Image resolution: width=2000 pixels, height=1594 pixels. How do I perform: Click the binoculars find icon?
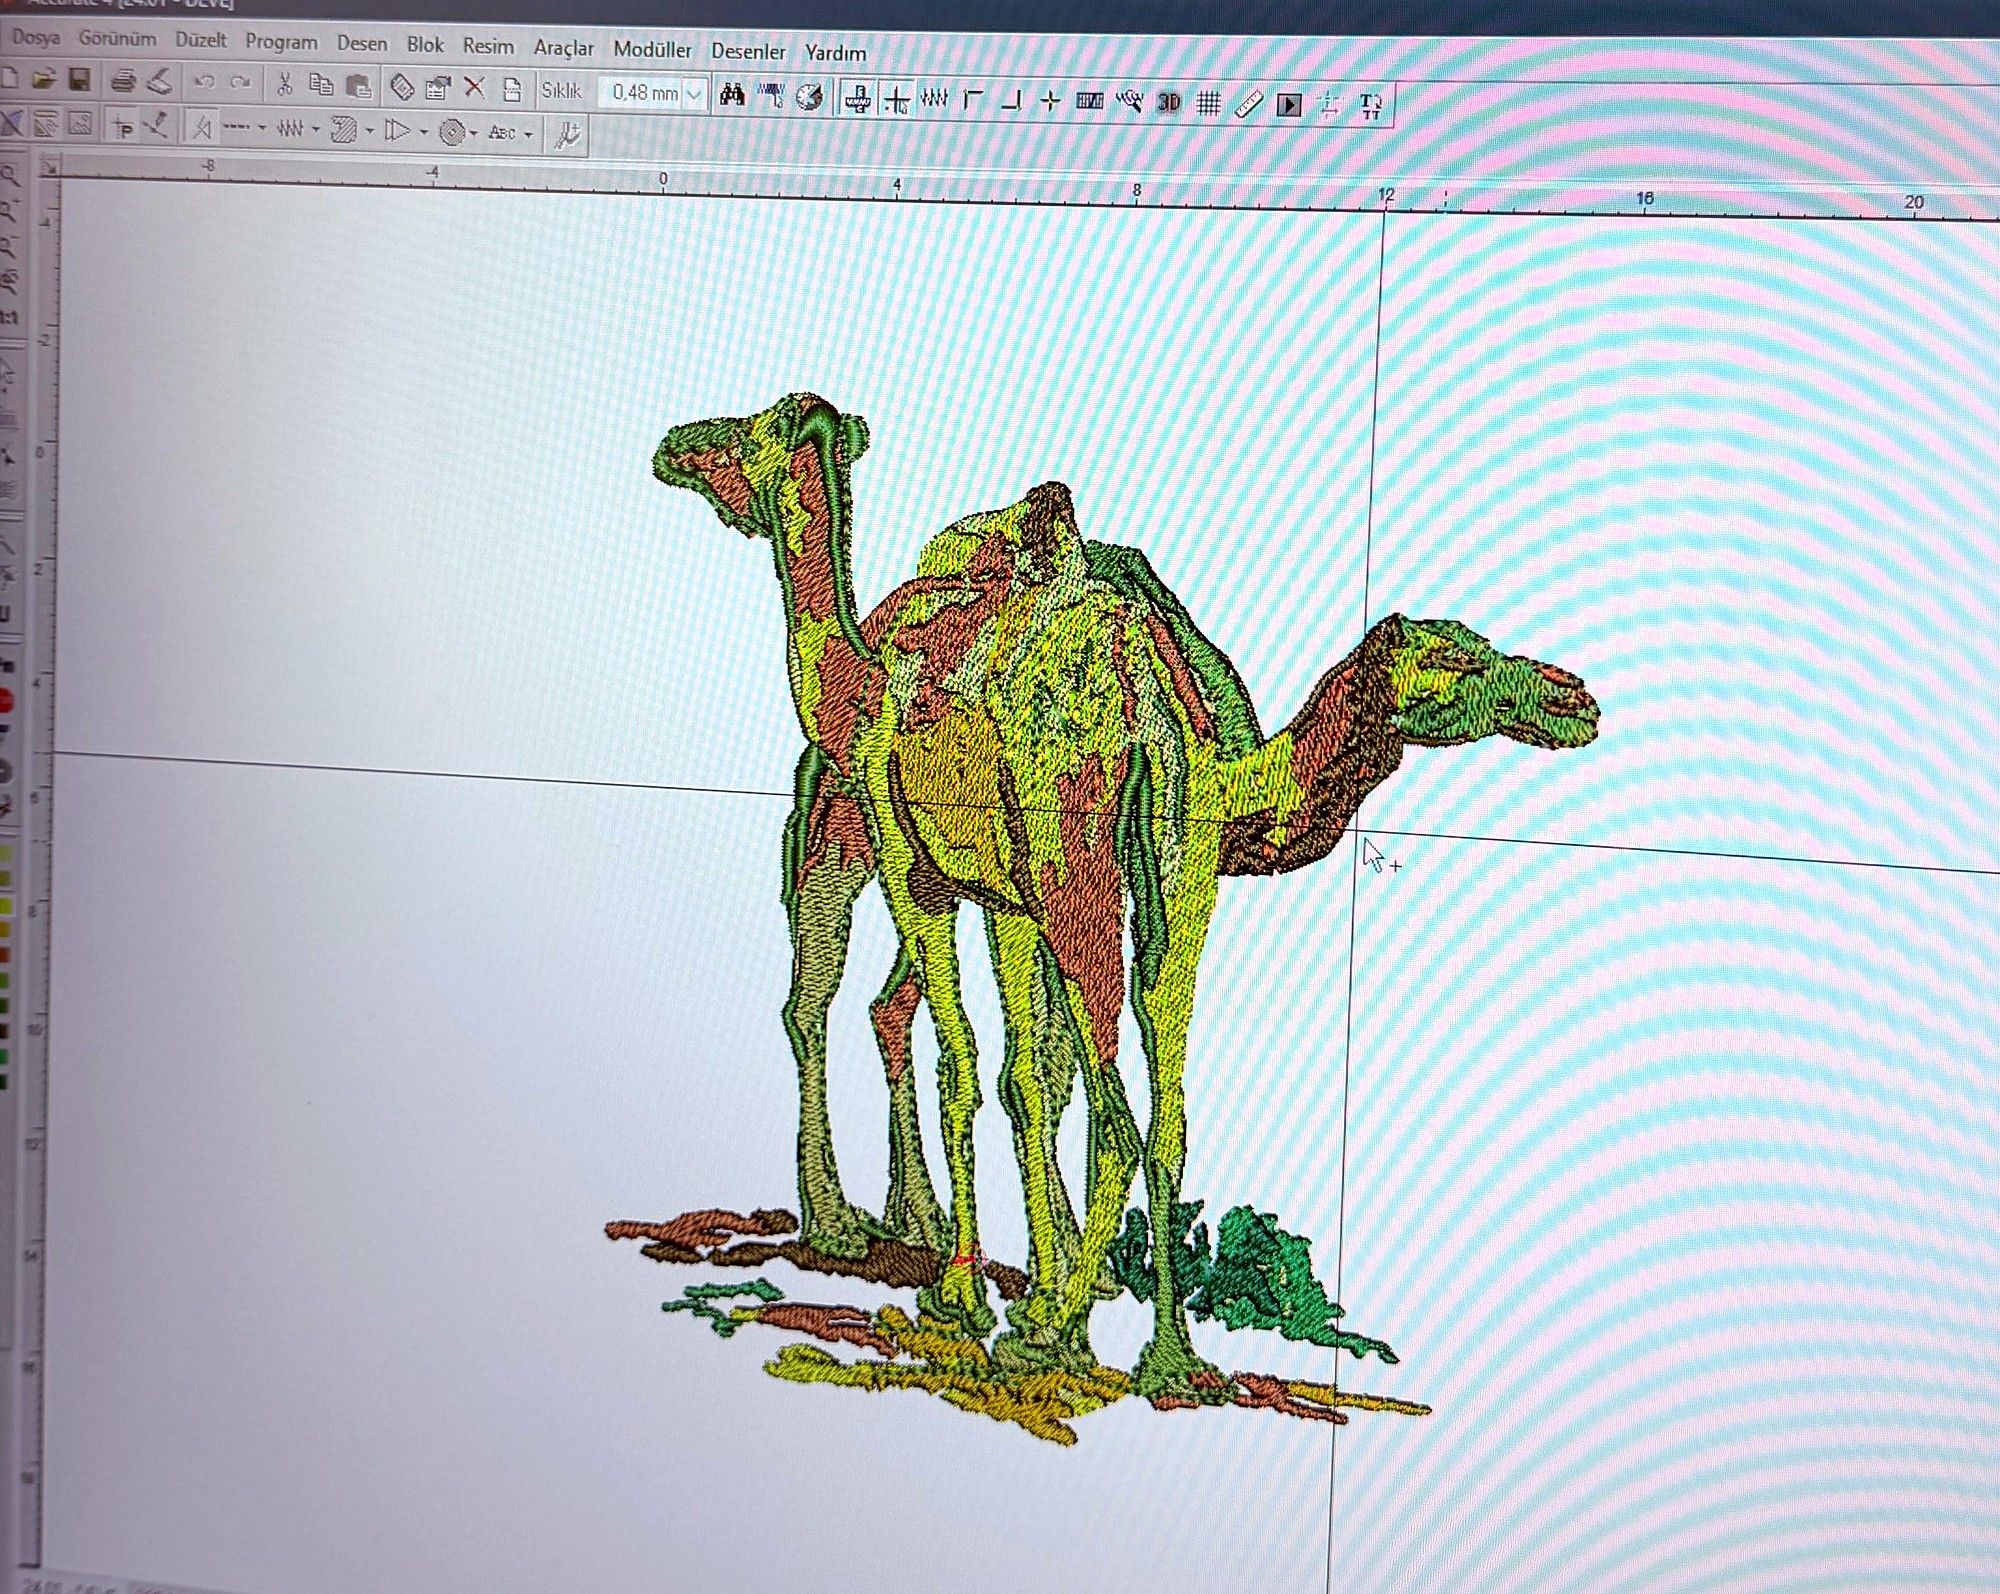(x=732, y=94)
